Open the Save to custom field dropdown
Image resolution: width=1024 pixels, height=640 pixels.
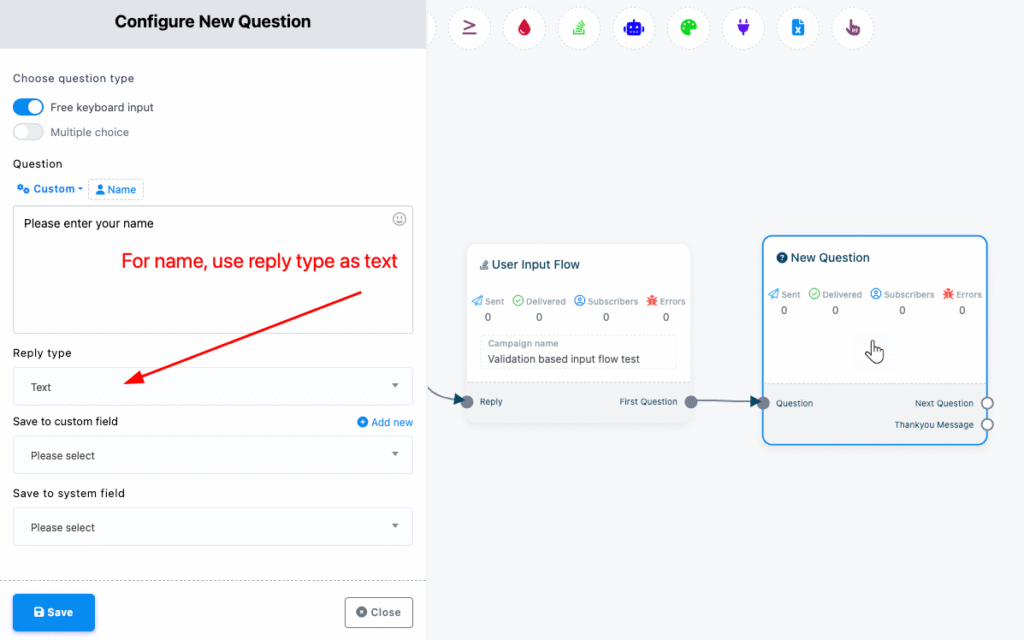213,455
